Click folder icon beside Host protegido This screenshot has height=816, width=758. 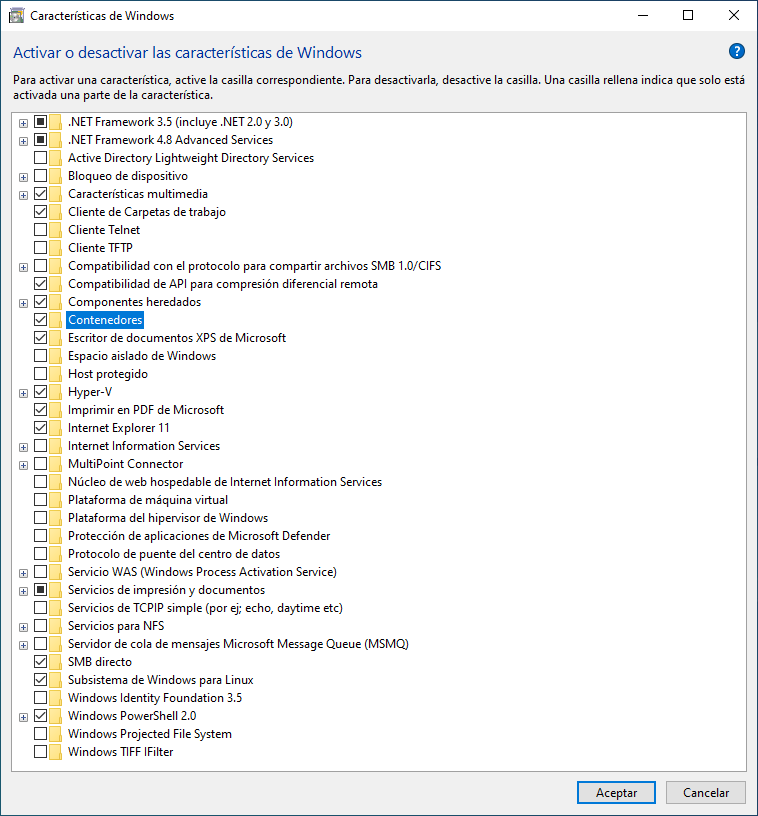coord(56,374)
